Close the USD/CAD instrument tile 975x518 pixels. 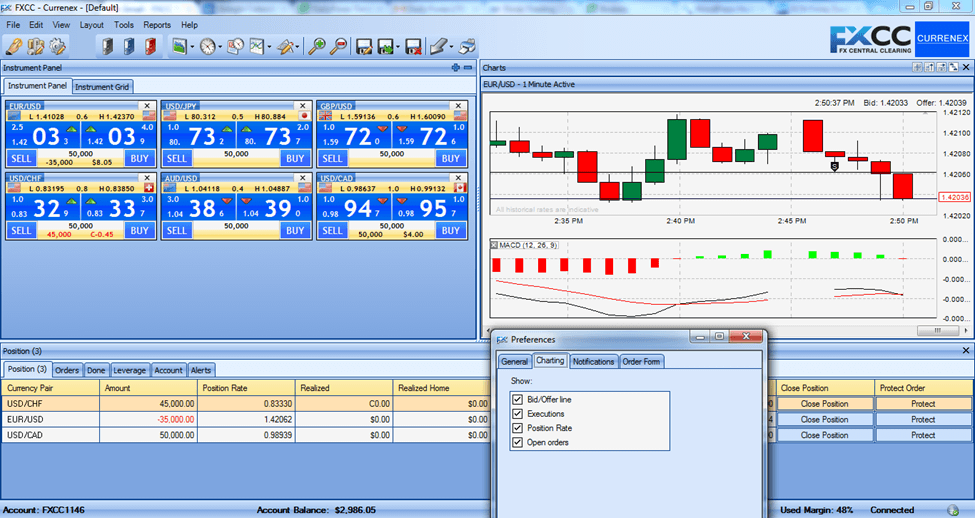point(458,178)
